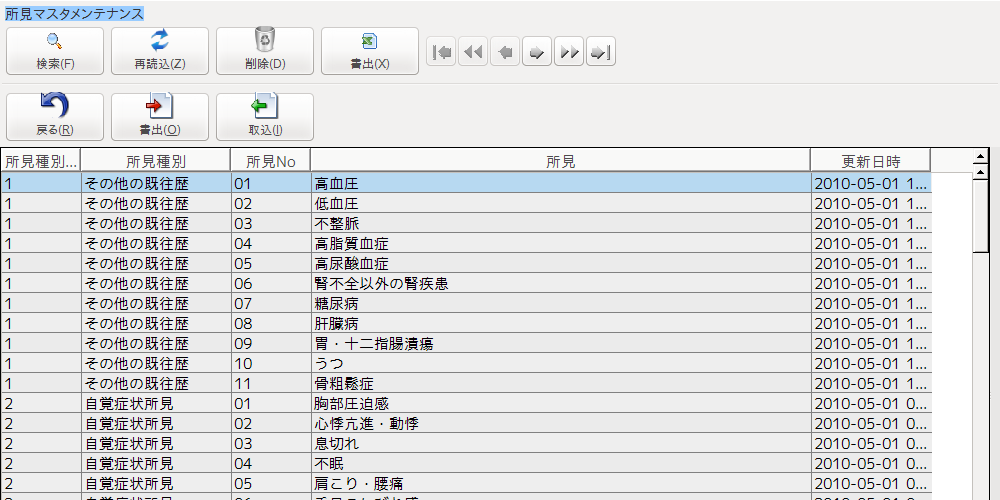1000x500 pixels.
Task: Click the vertical scrollbar thumb
Action: (x=981, y=216)
